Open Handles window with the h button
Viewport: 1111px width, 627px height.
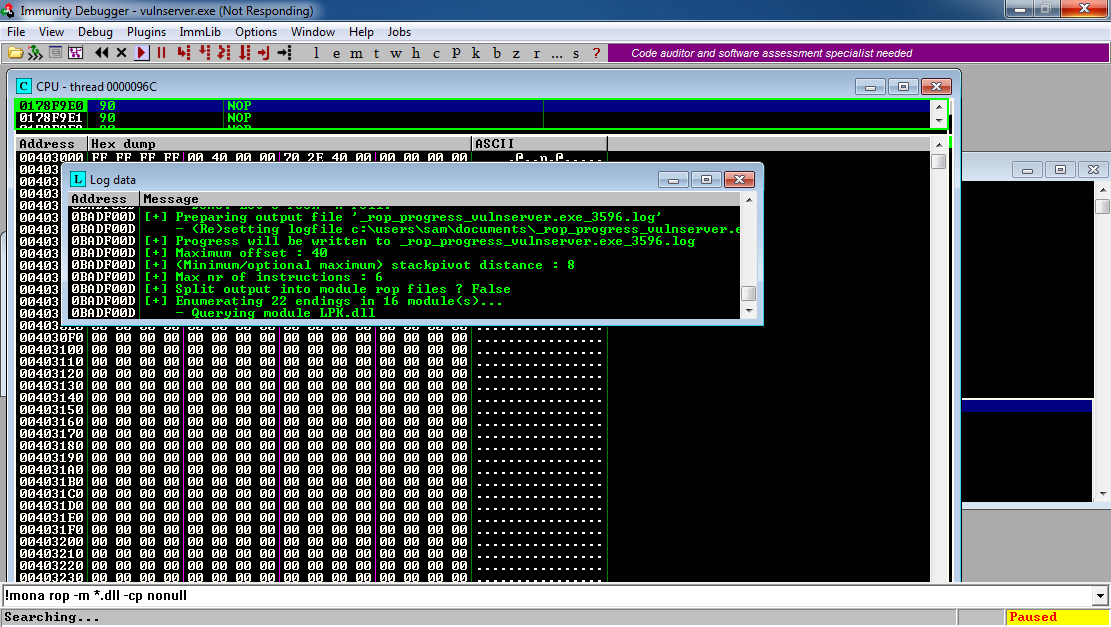[x=416, y=53]
